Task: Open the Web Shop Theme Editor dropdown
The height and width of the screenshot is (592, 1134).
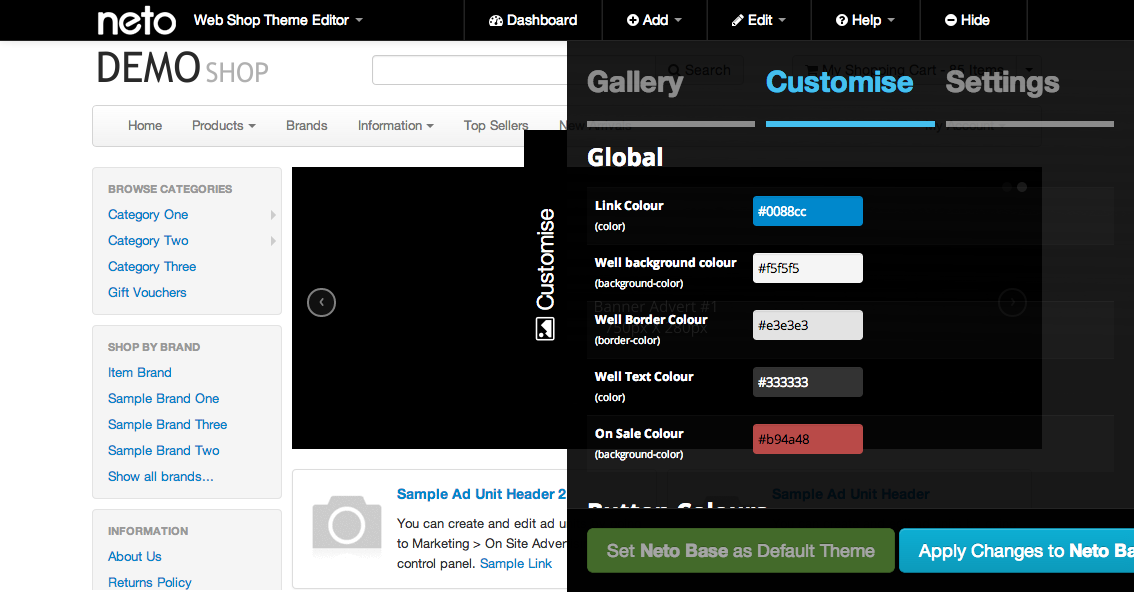Action: click(x=278, y=20)
